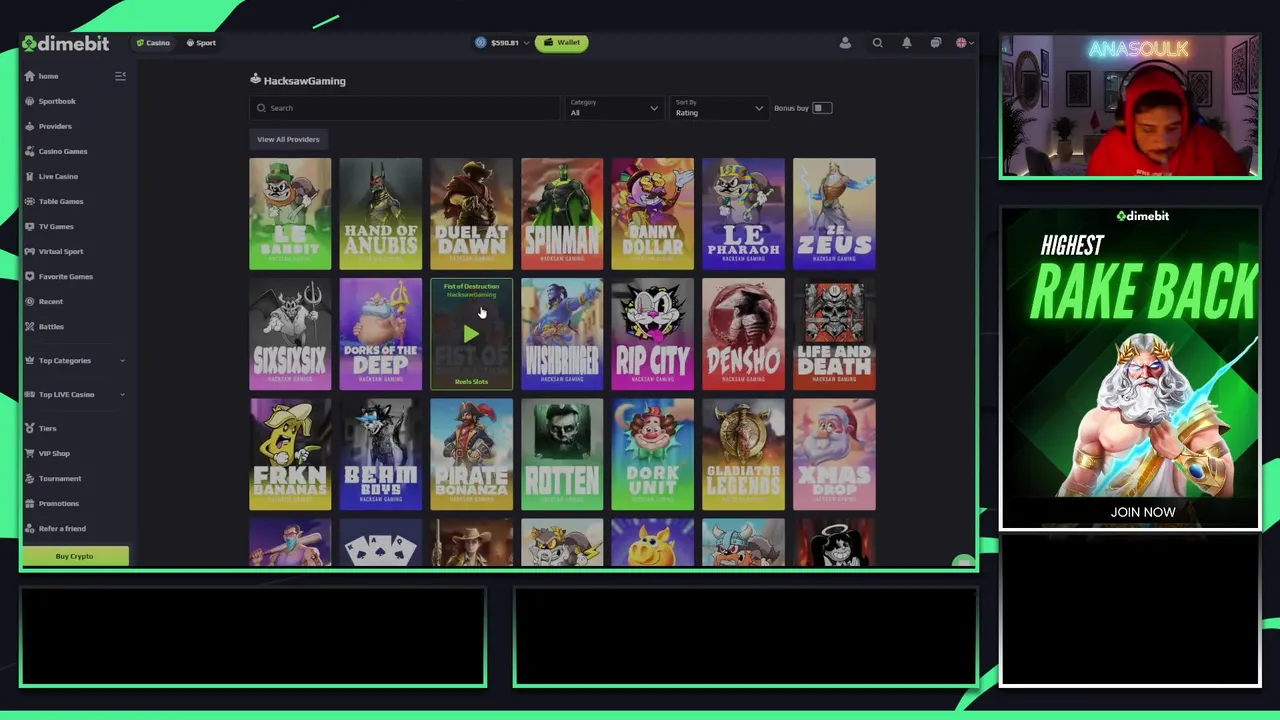
Task: Open the Duel at Dawn game thumbnail
Action: 471,214
